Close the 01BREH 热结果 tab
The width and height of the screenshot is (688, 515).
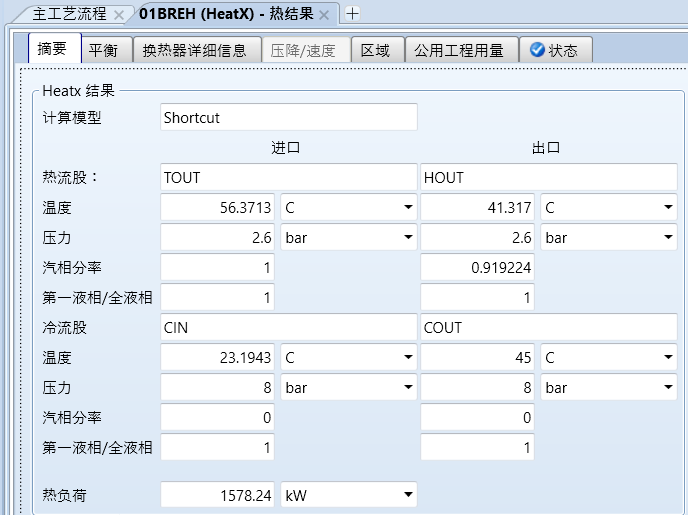tap(324, 14)
